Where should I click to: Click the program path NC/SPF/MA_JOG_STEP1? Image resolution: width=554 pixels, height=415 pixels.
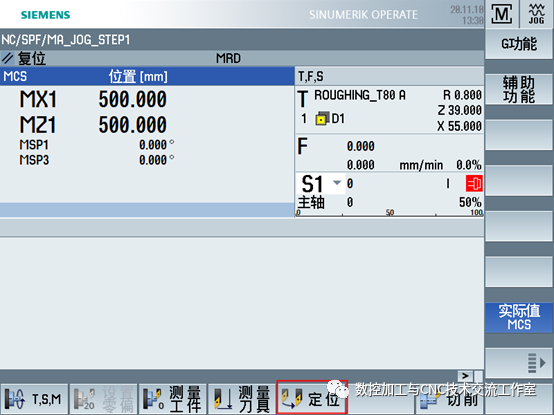point(66,40)
